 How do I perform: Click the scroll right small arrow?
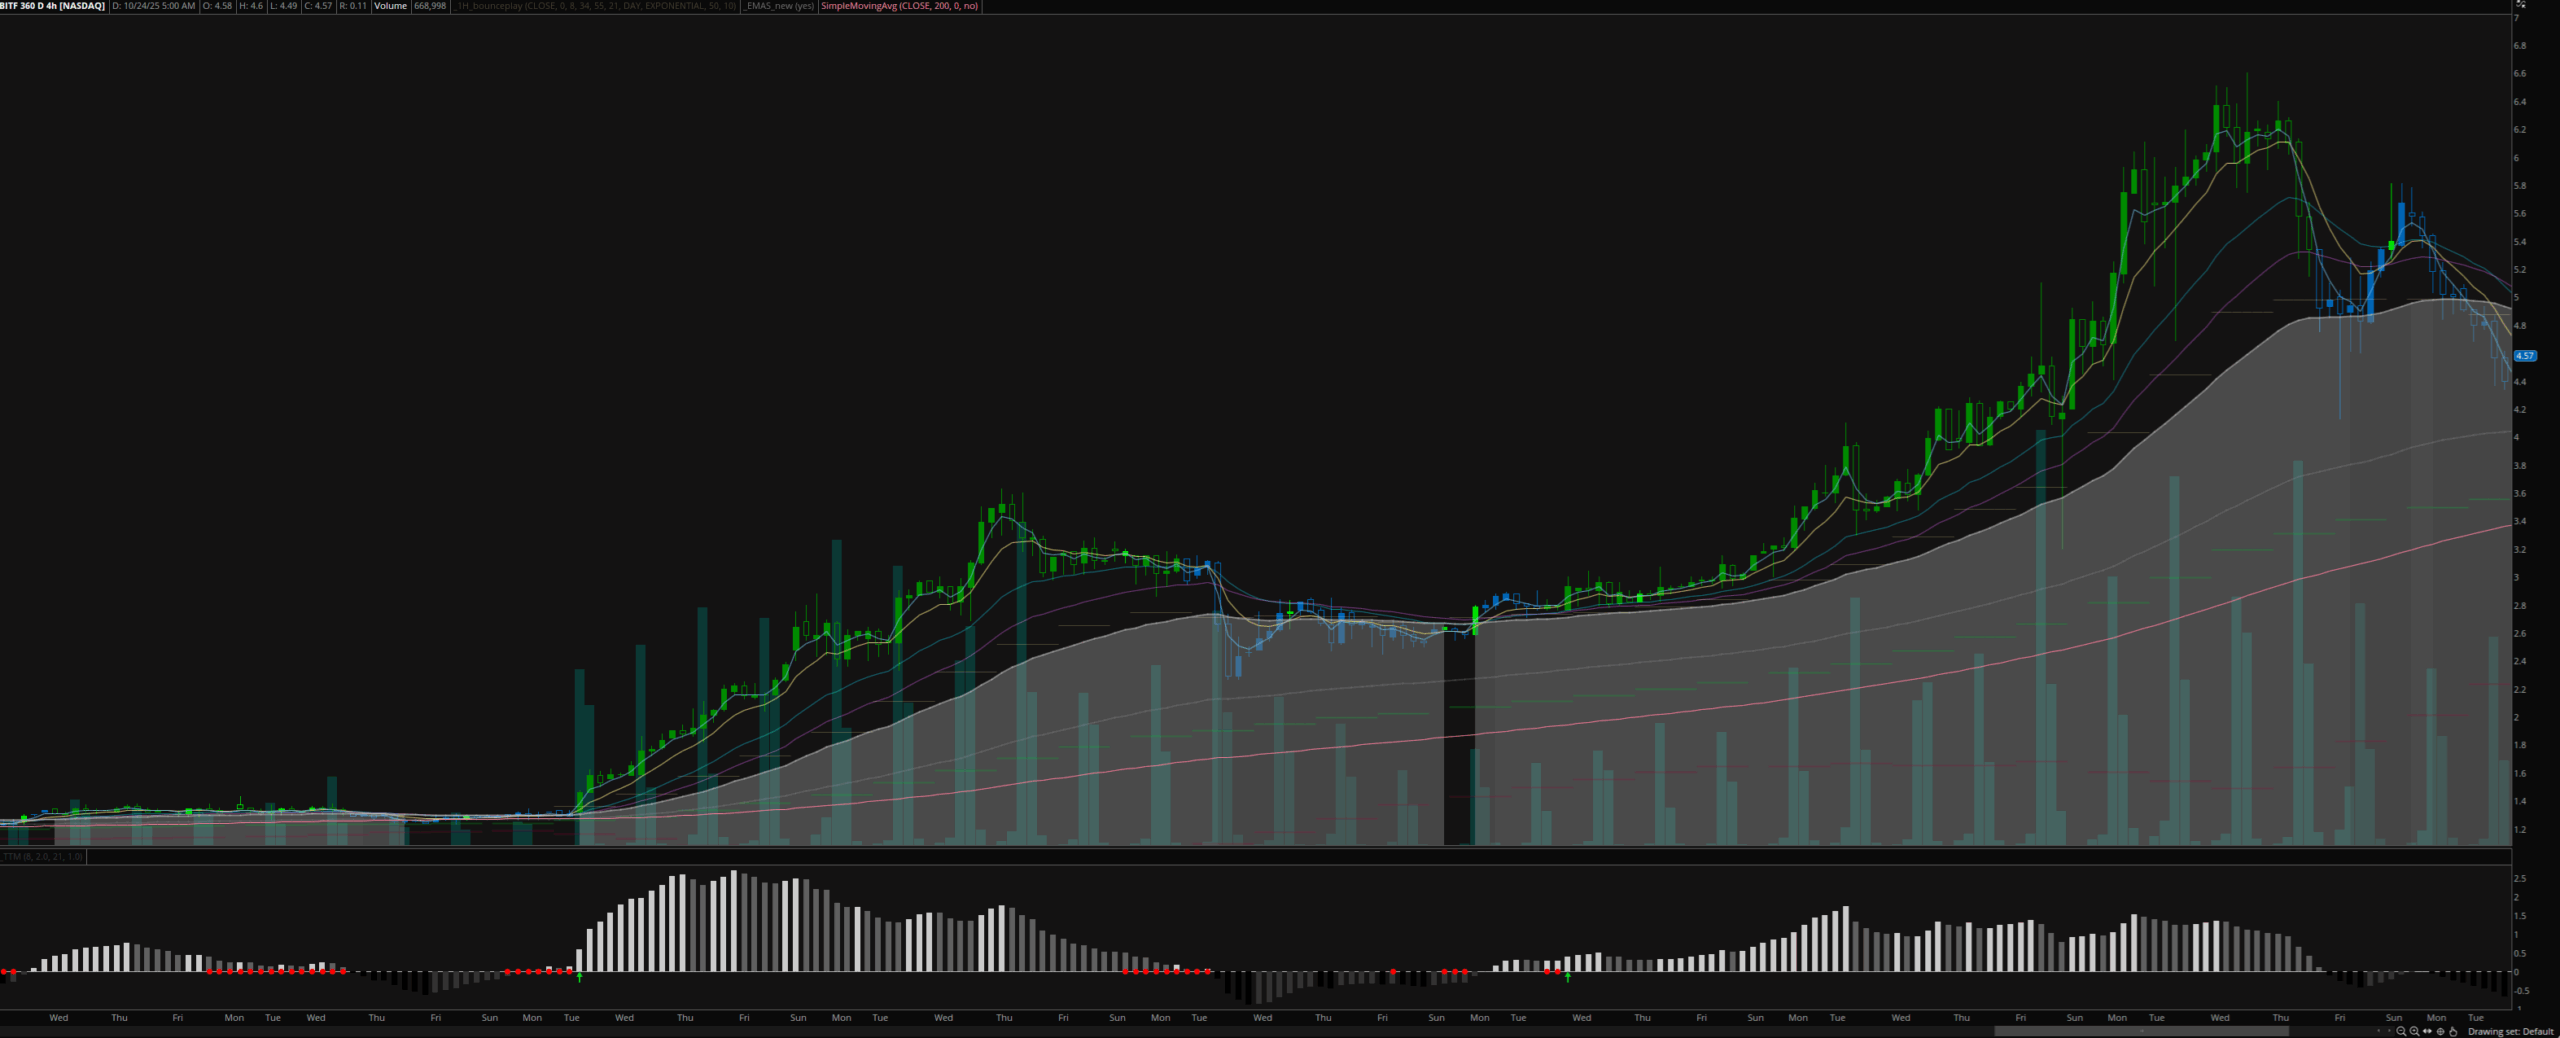(x=2388, y=1031)
